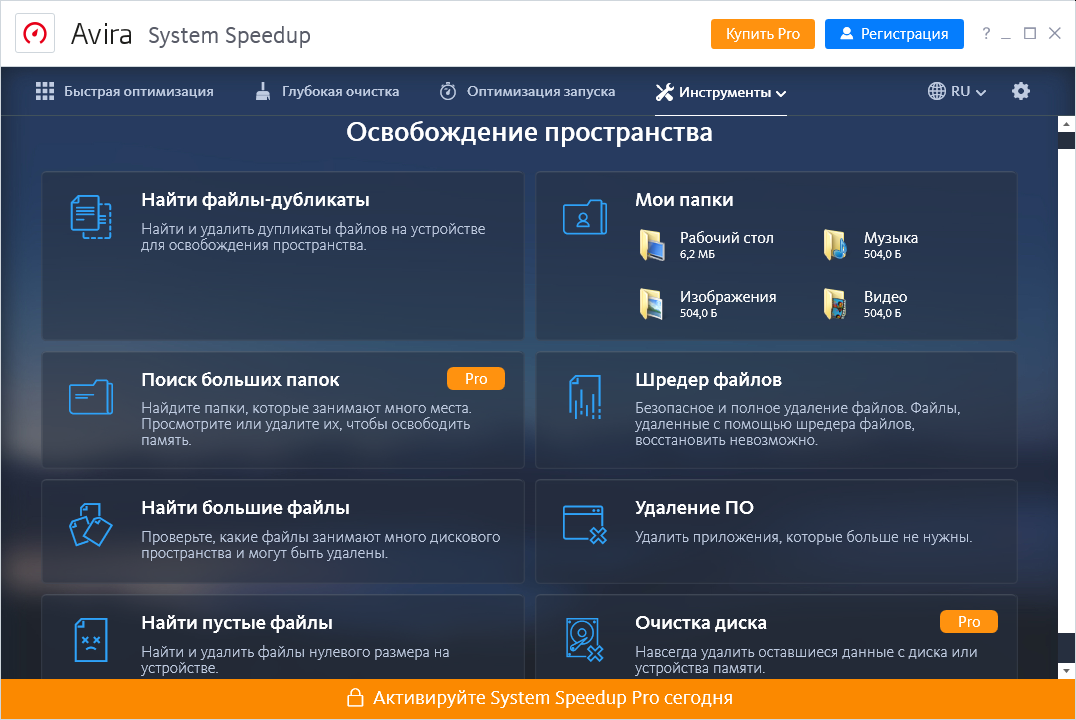The image size is (1076, 720).
Task: Expand the RU language chevron
Action: click(x=981, y=93)
